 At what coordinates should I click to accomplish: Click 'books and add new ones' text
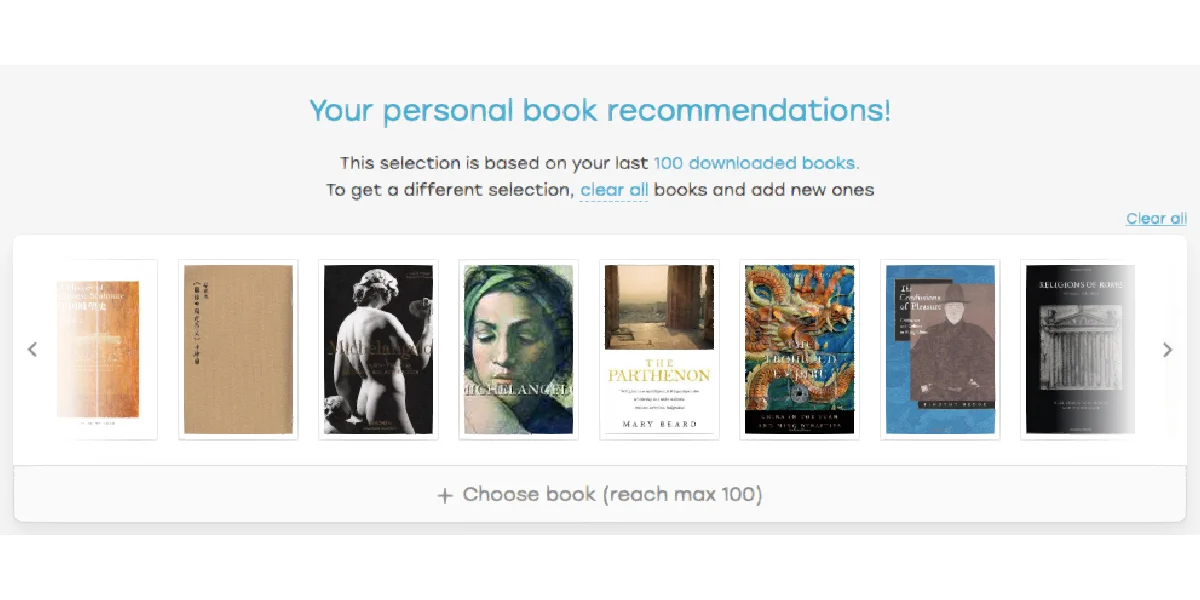point(764,190)
